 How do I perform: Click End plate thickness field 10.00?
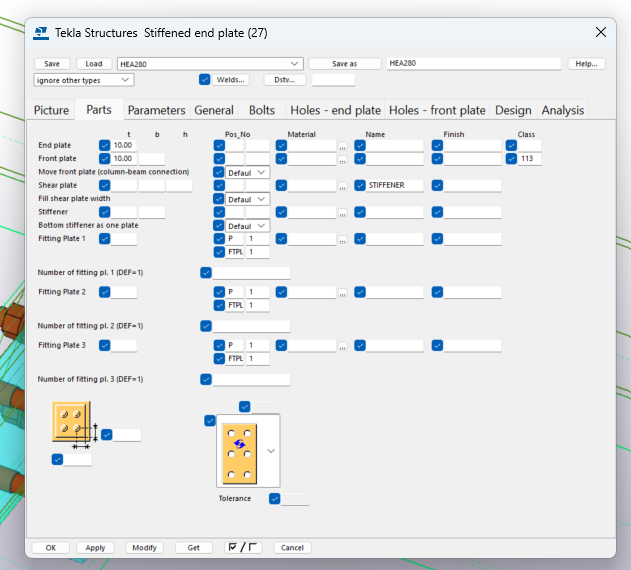coord(124,145)
